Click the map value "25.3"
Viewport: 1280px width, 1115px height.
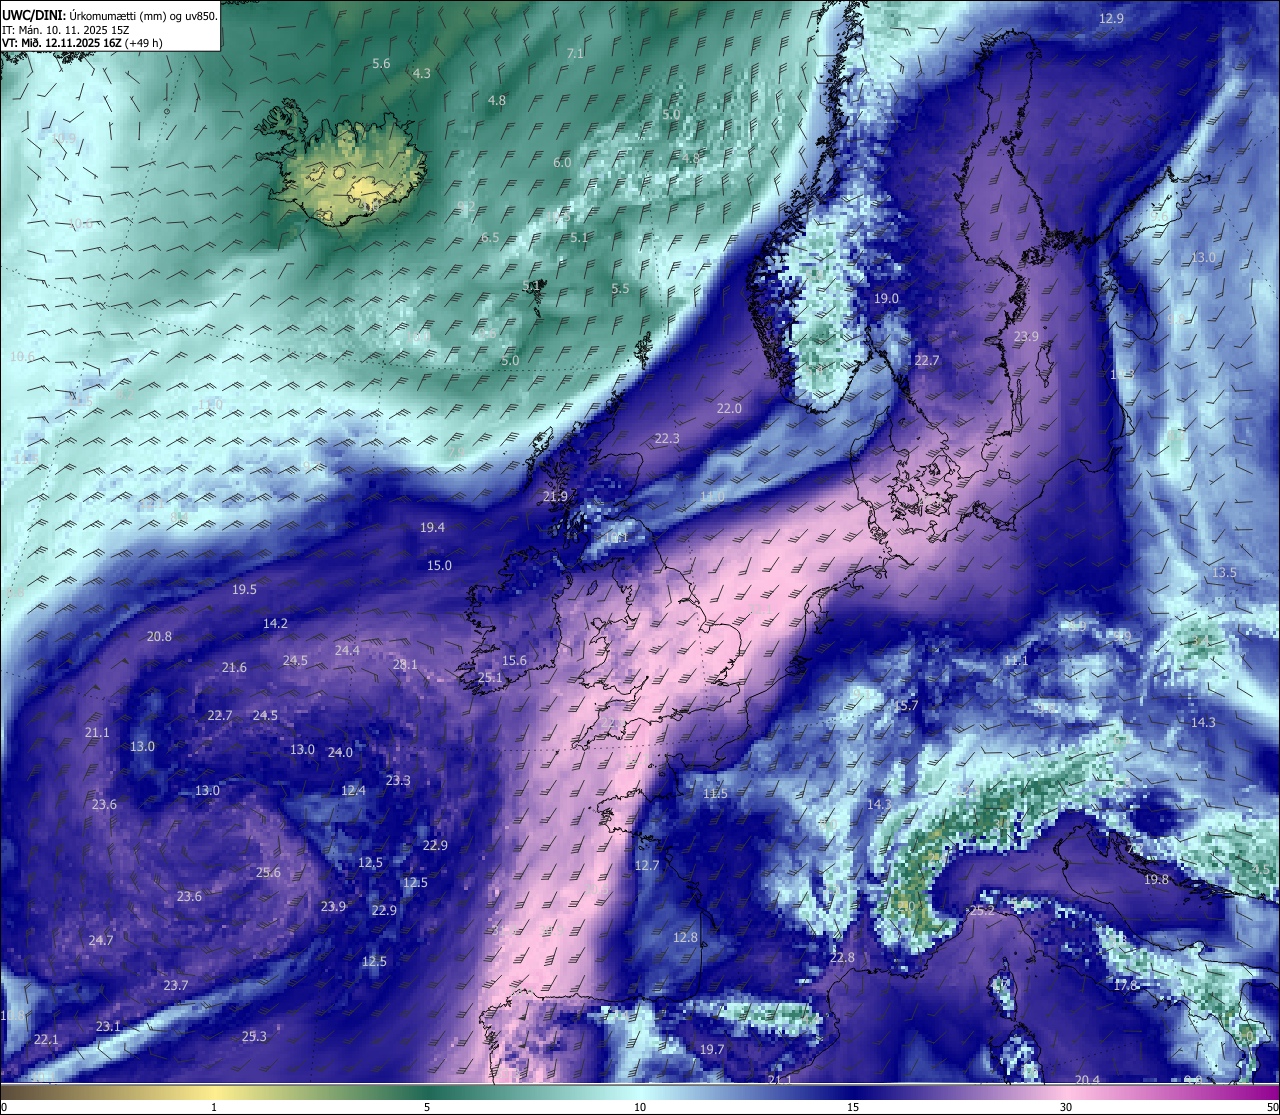click(x=254, y=1037)
